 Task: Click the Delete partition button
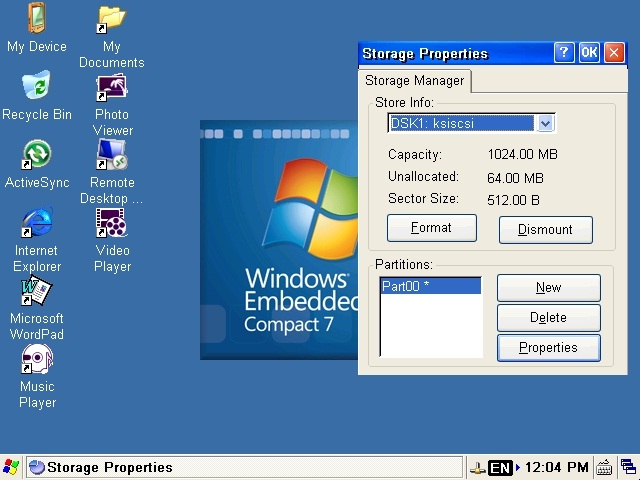549,318
